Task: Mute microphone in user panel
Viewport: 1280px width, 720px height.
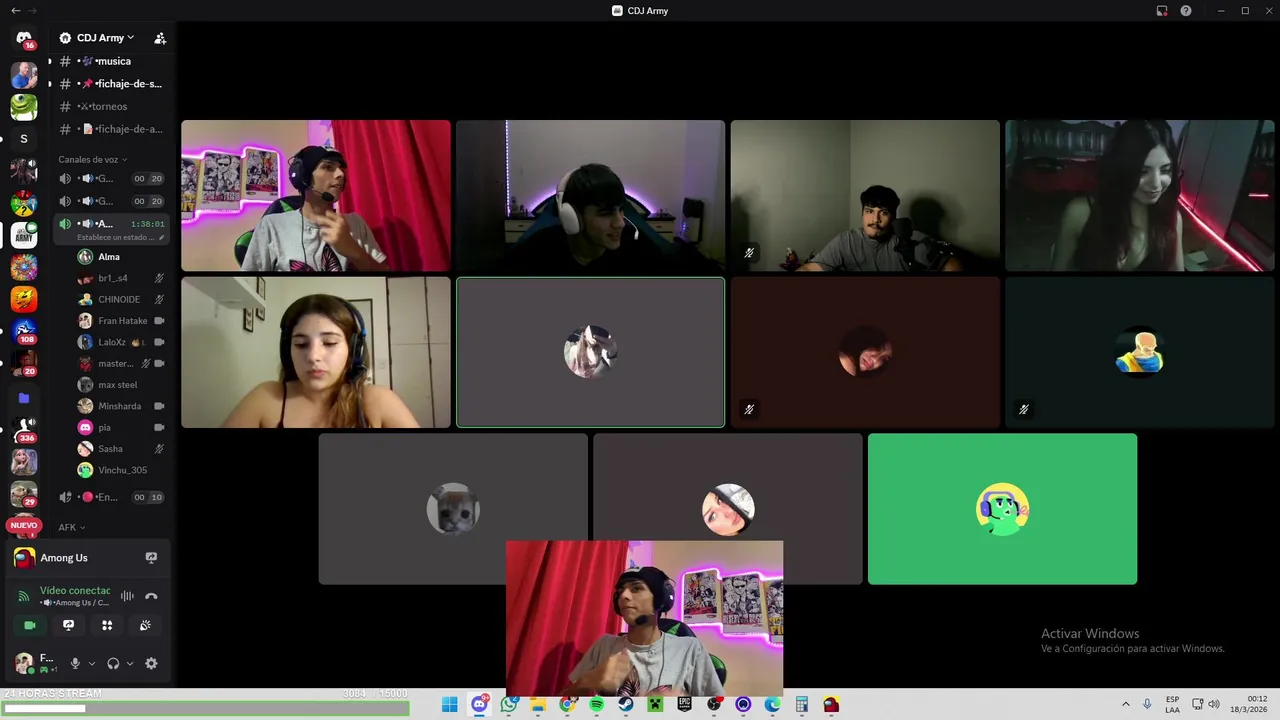Action: 75,663
